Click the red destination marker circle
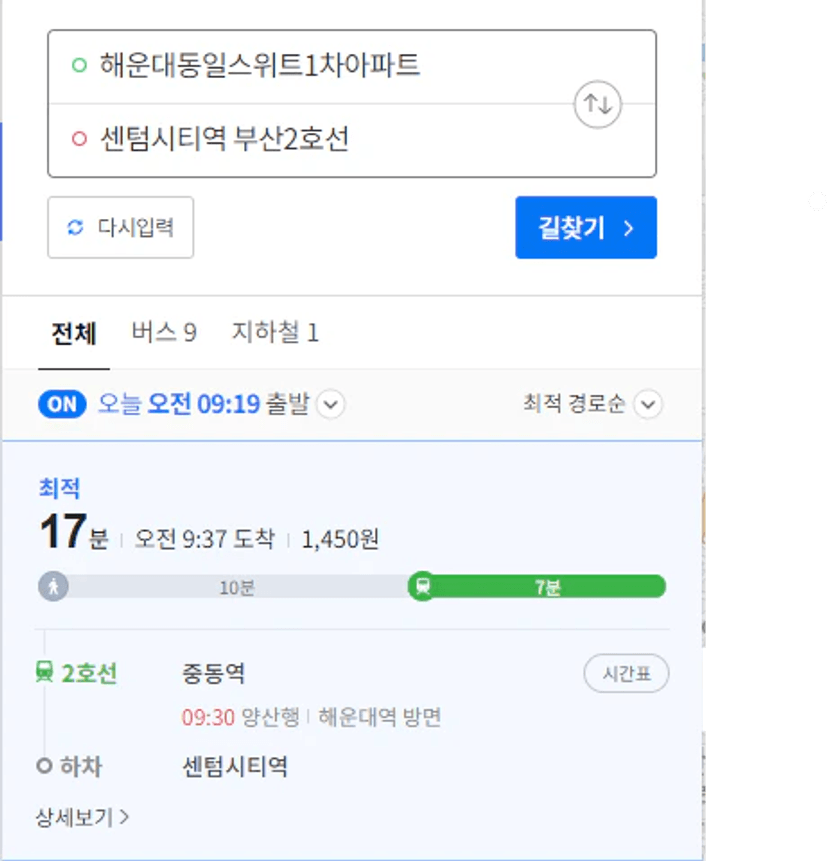Screen dimensions: 827x861 pos(80,138)
